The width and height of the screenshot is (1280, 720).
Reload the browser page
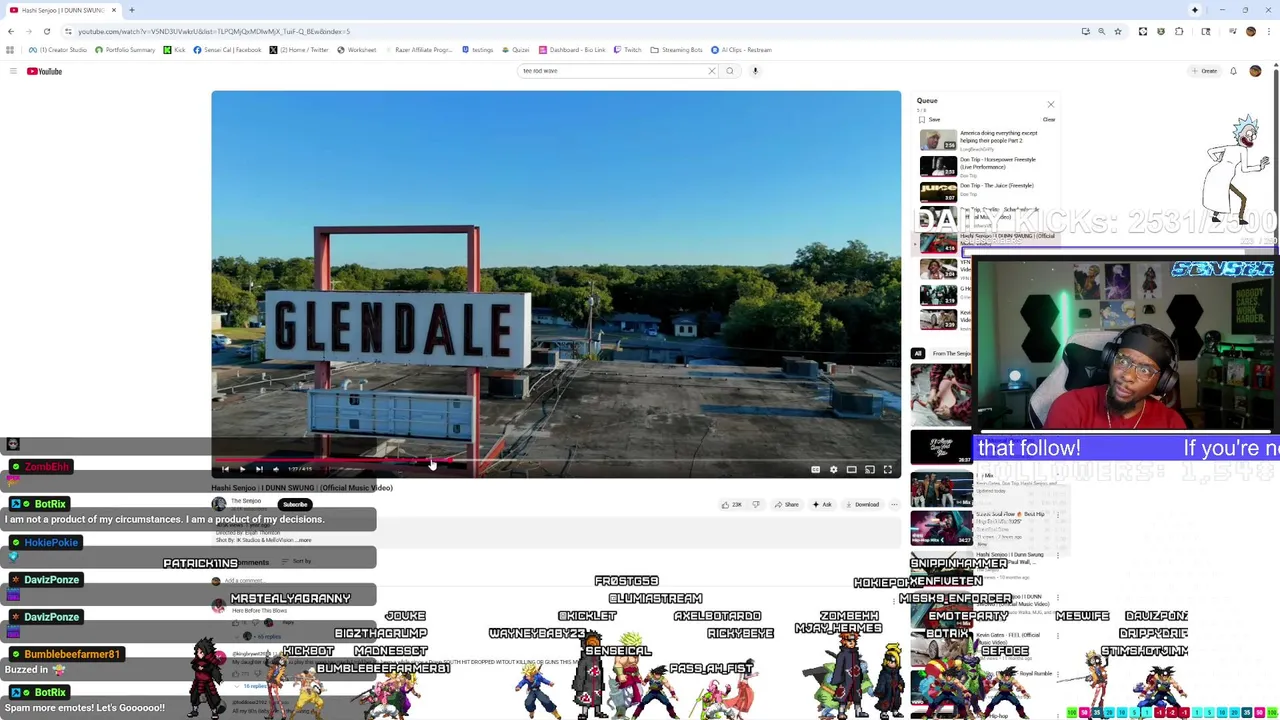(46, 31)
